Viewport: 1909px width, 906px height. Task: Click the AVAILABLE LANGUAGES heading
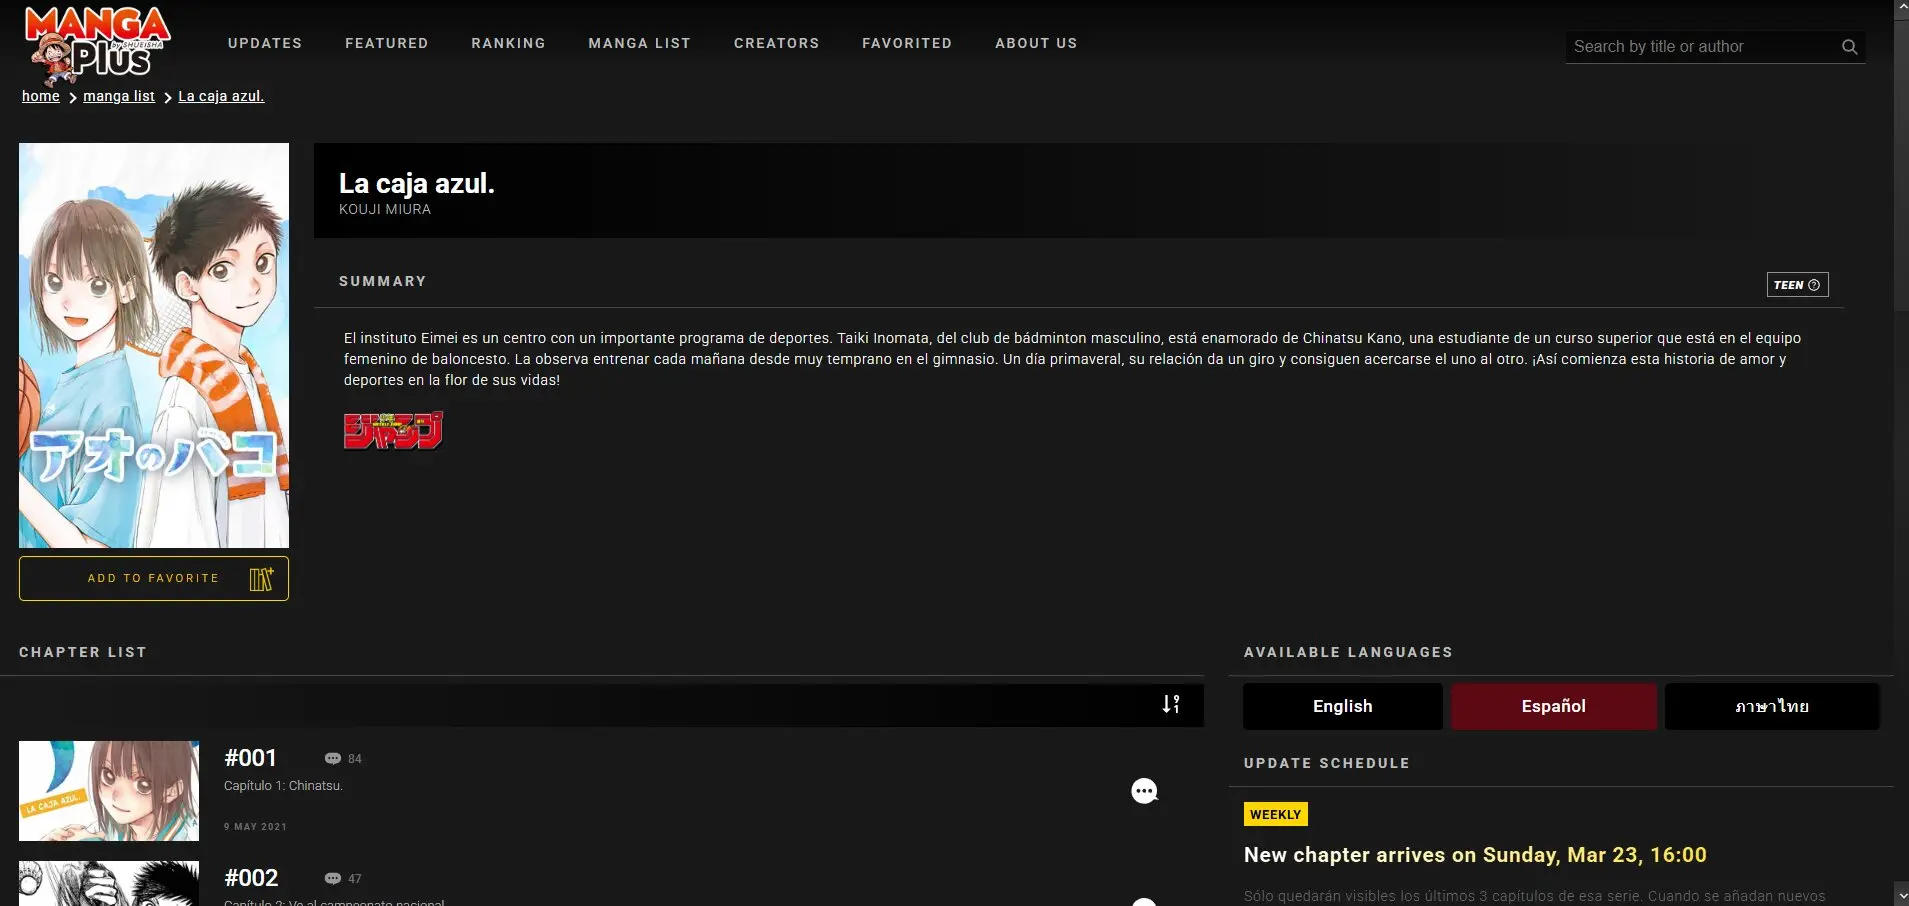click(x=1348, y=652)
